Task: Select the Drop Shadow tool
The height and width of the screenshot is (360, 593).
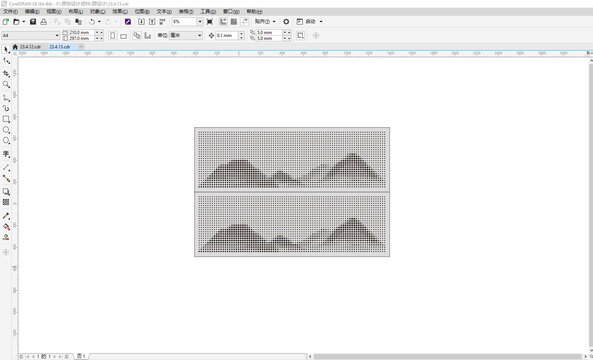Action: (x=6, y=192)
